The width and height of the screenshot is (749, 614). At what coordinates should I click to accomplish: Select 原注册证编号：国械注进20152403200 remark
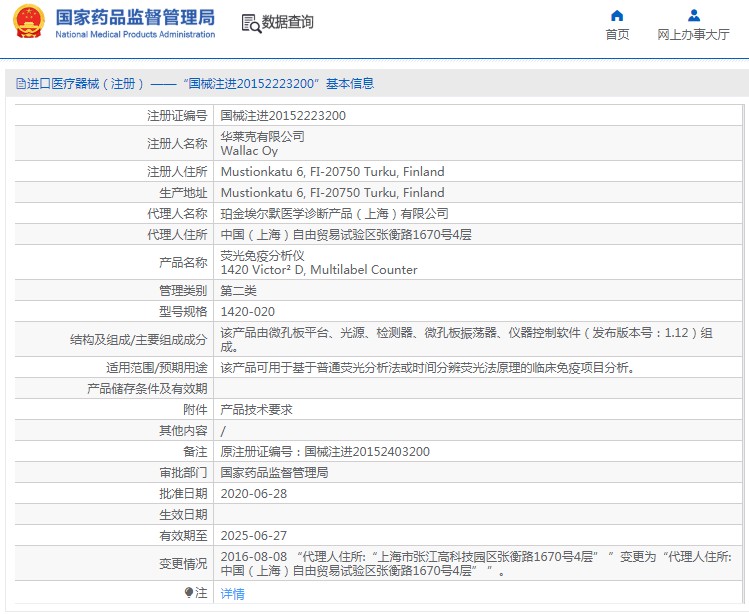pyautogui.click(x=325, y=452)
